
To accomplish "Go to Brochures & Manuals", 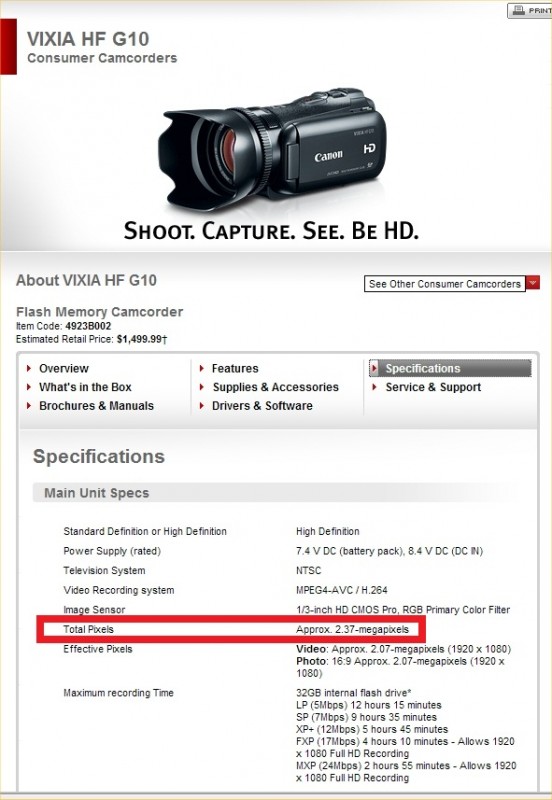I will [x=96, y=406].
